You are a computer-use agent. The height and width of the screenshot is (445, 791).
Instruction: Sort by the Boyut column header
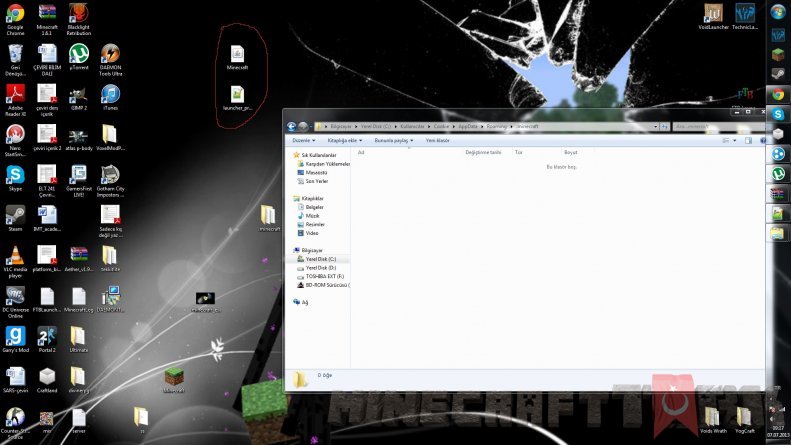(571, 152)
